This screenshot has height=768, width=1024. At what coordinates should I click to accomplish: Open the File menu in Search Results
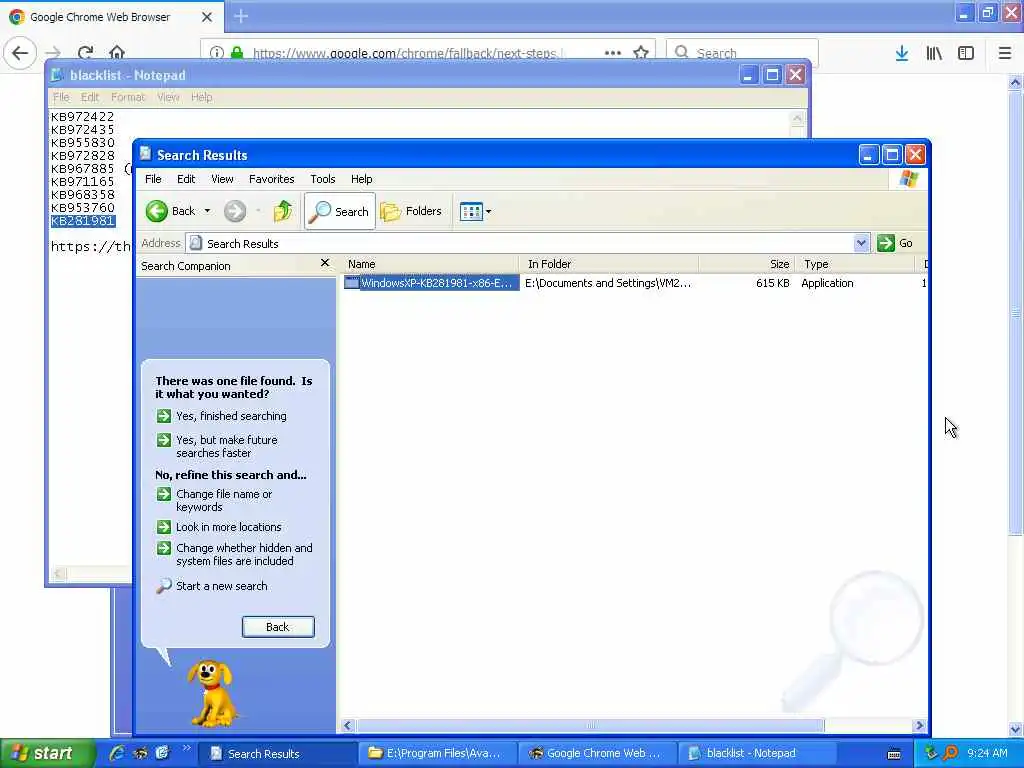pyautogui.click(x=153, y=179)
